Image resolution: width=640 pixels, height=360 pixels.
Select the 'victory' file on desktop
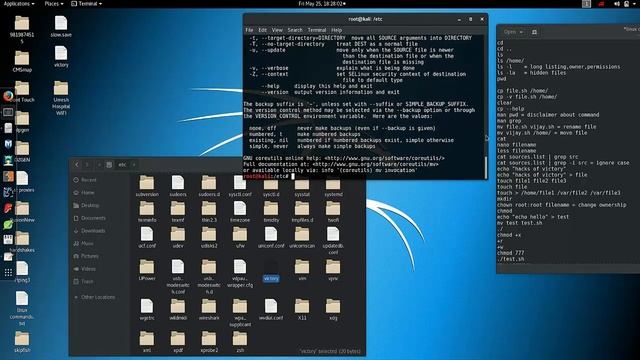click(x=61, y=56)
